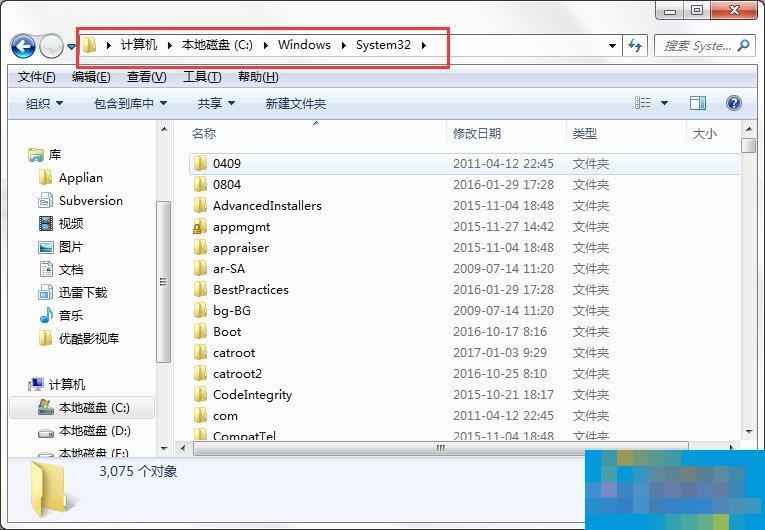This screenshot has height=530, width=765.
Task: Open the recent pages history dropdown arrow
Action: coord(71,47)
